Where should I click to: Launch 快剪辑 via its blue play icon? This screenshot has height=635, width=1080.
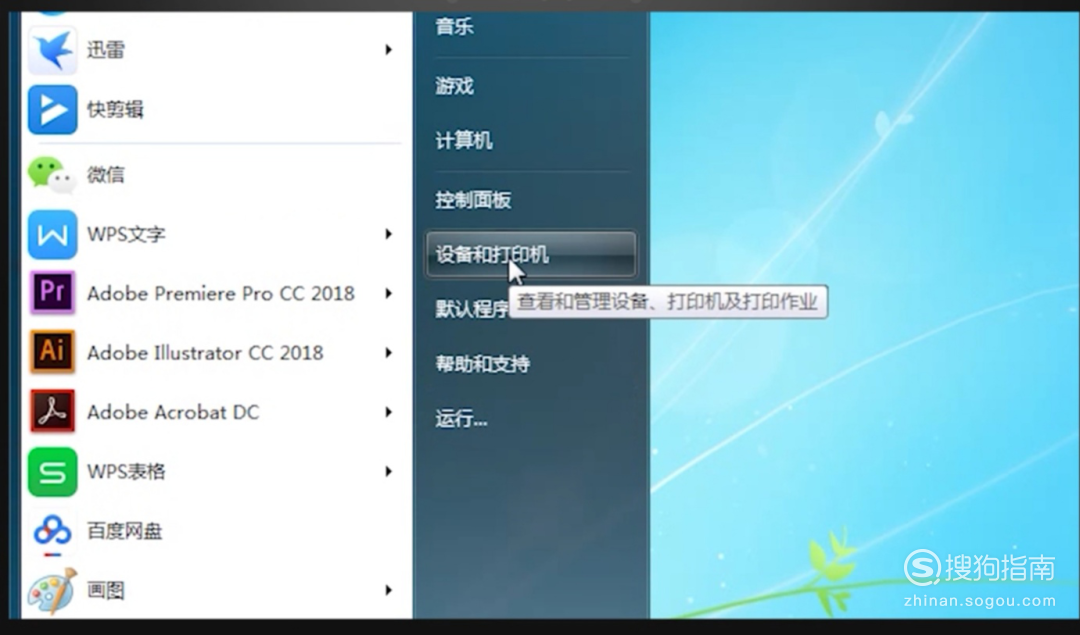coord(52,110)
